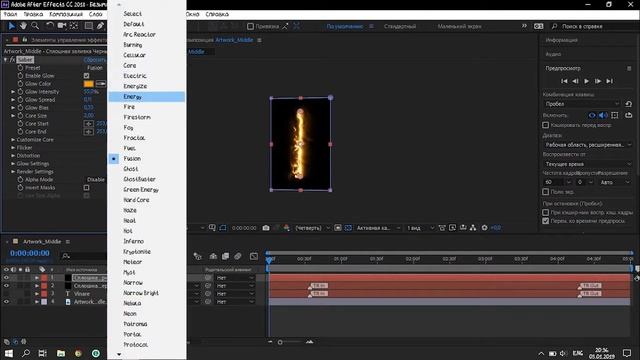The width and height of the screenshot is (640, 360).
Task: Open the Windows Start menu
Action: pos(8,353)
